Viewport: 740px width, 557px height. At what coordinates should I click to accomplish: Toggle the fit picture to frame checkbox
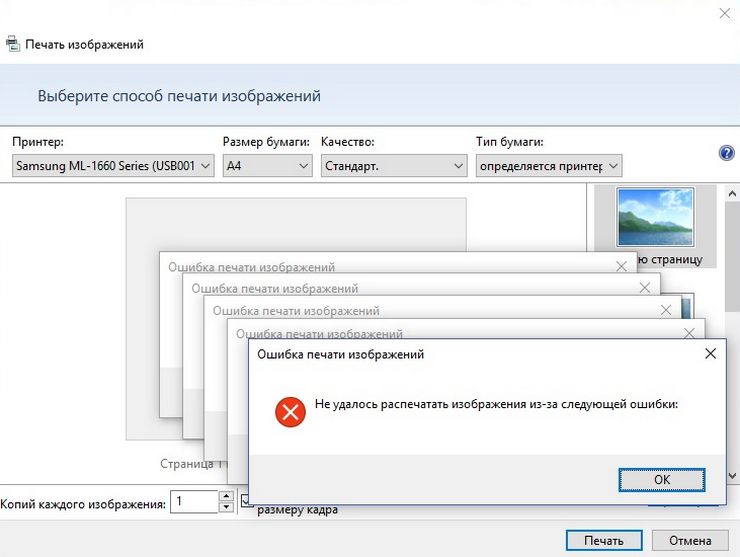246,501
